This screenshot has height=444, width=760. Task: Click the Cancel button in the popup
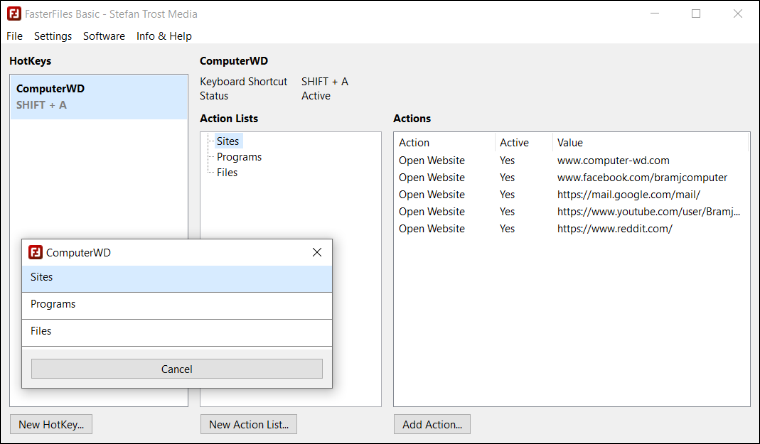[177, 369]
